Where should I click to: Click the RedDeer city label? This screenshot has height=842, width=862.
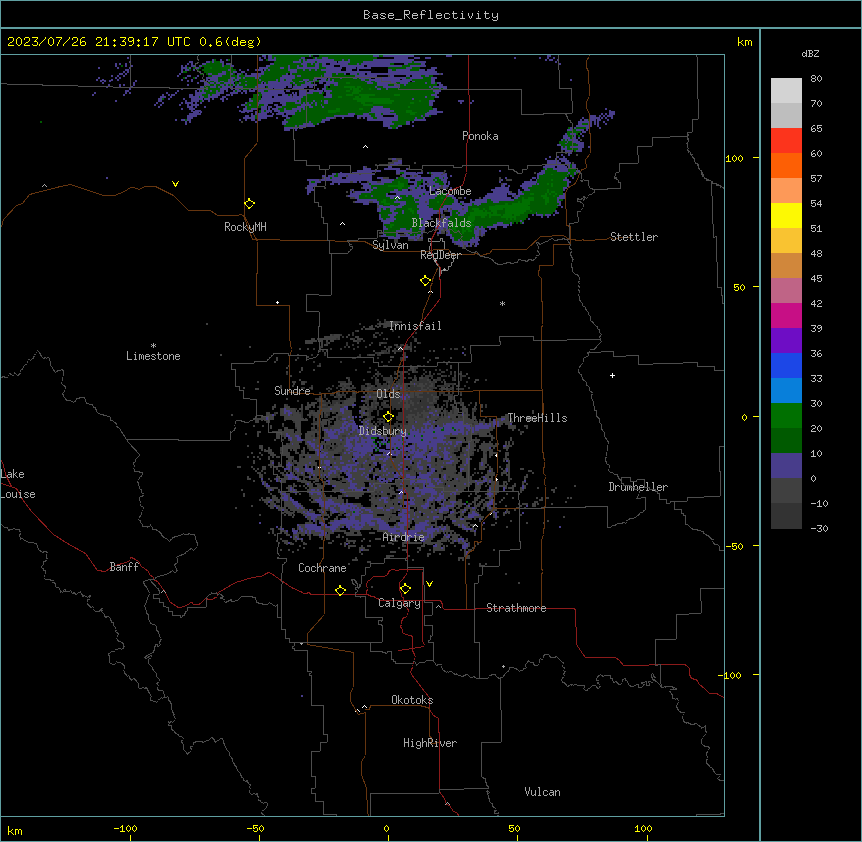click(x=440, y=255)
